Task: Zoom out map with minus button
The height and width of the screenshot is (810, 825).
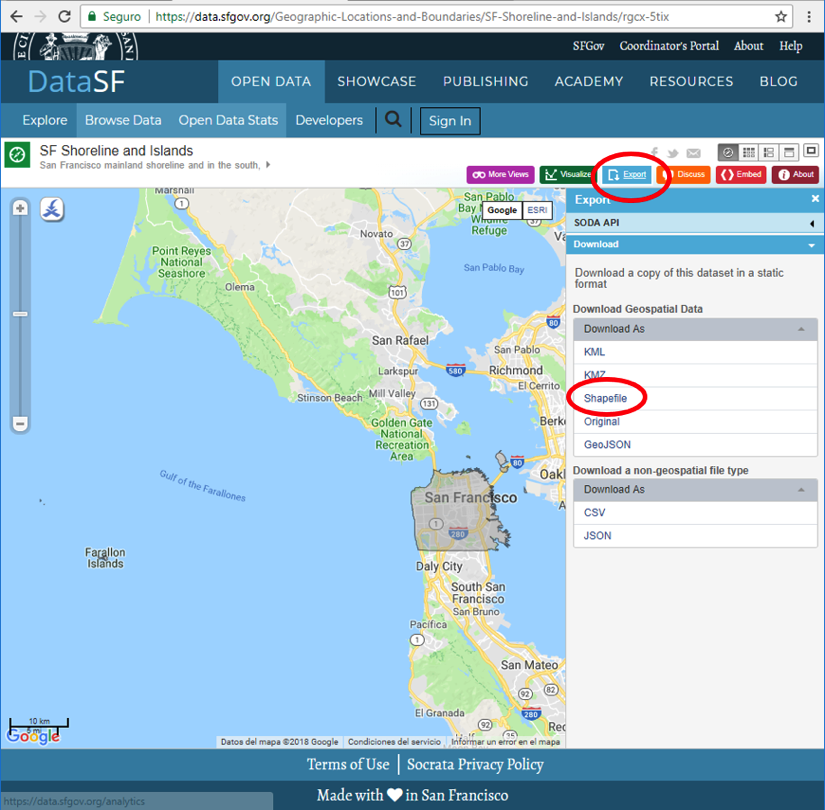Action: coord(20,423)
